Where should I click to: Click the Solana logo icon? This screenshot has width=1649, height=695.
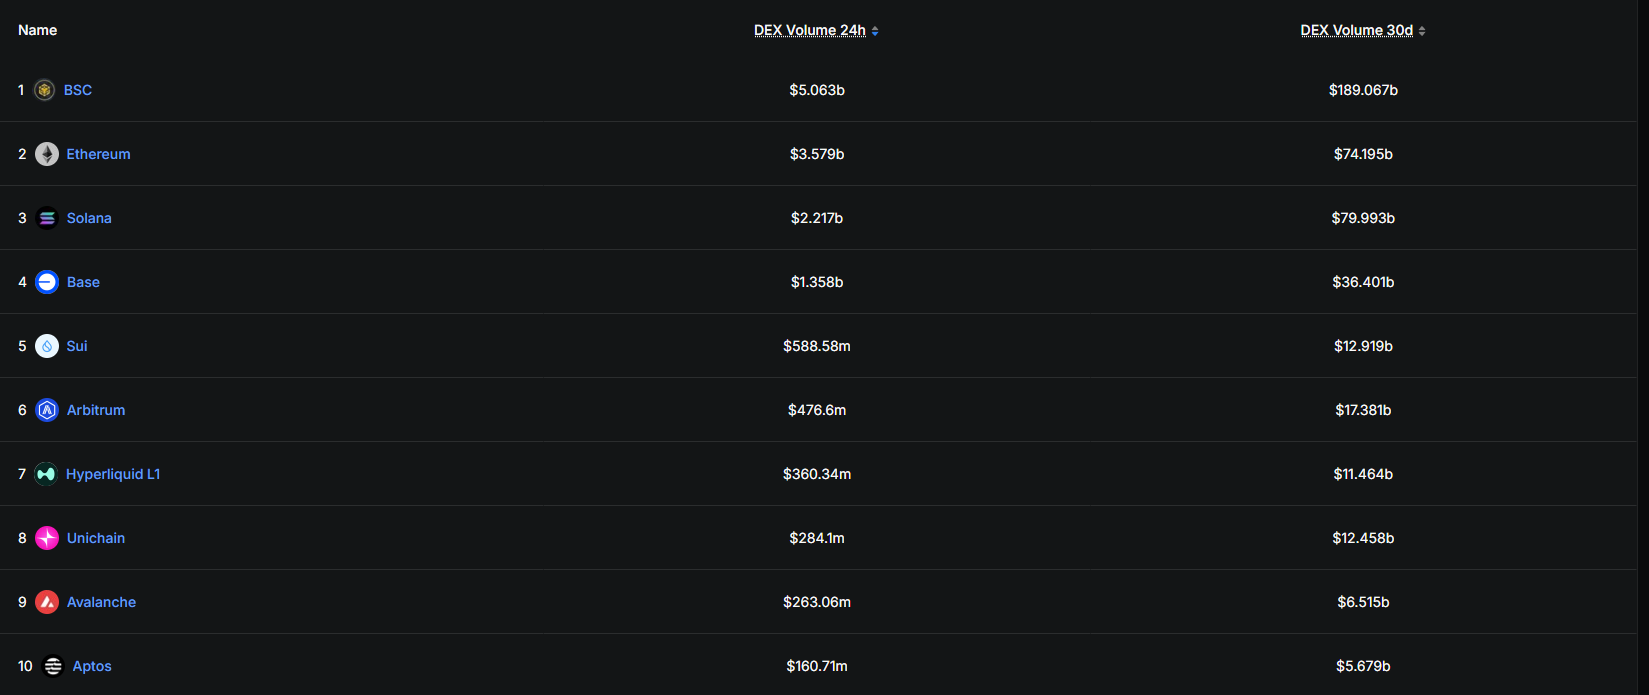47,218
